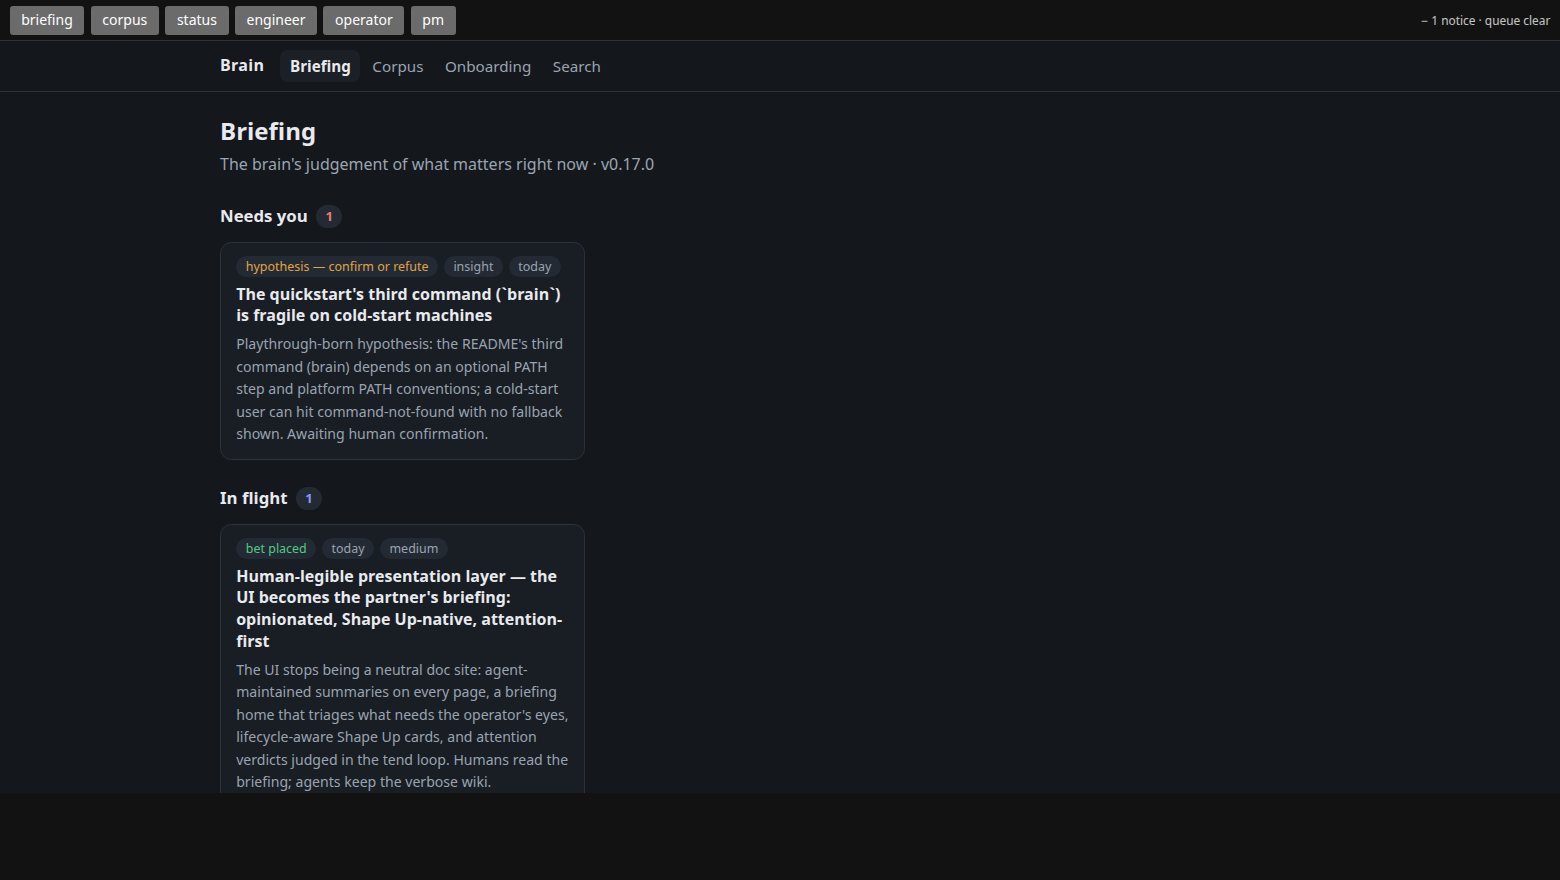Click the 'insight' tag on hypothesis card

coord(473,267)
